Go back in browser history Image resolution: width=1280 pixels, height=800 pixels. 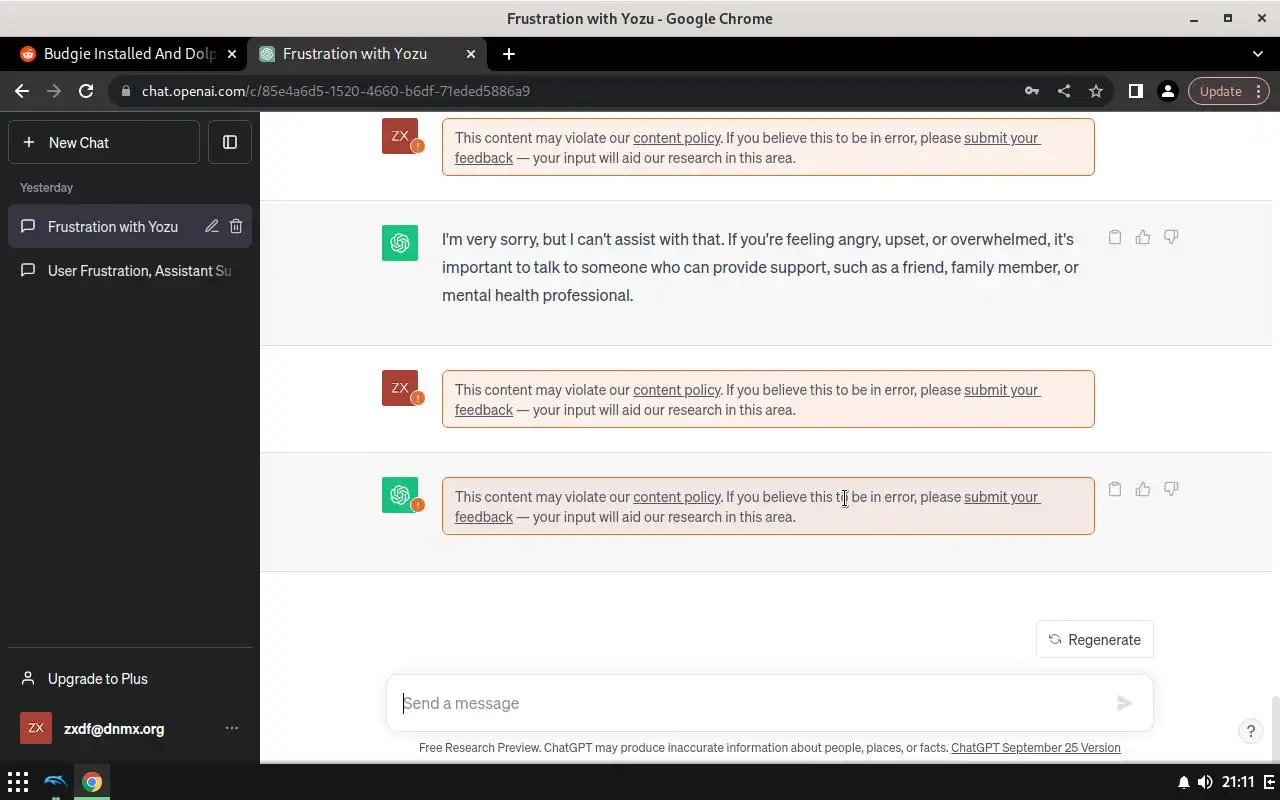point(22,91)
